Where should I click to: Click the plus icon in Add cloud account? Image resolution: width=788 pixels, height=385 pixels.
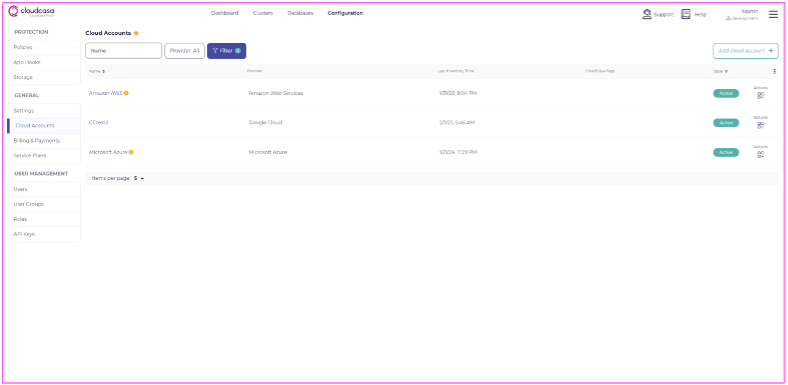pos(770,51)
